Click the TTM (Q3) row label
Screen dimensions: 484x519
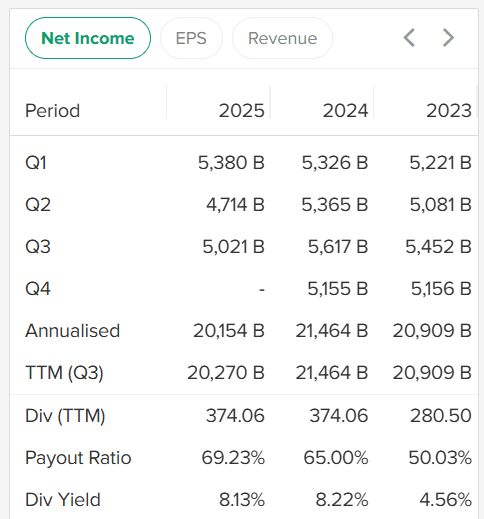(64, 372)
